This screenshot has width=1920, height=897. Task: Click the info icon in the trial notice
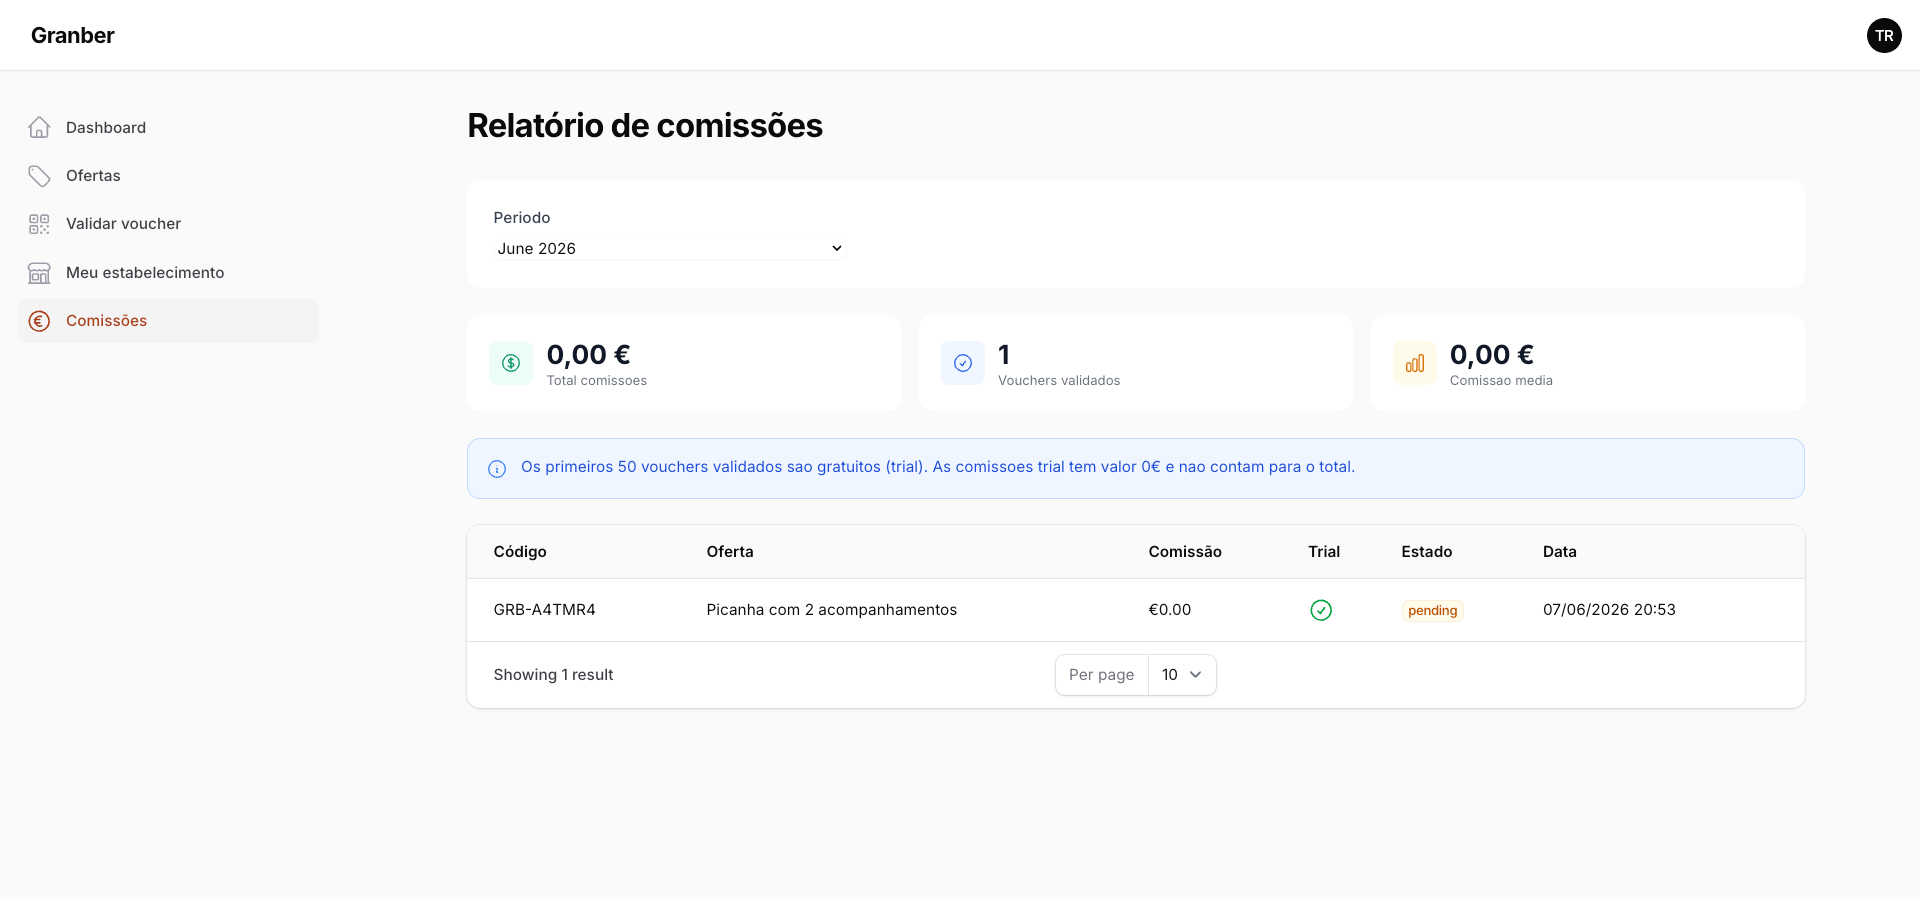(x=497, y=469)
